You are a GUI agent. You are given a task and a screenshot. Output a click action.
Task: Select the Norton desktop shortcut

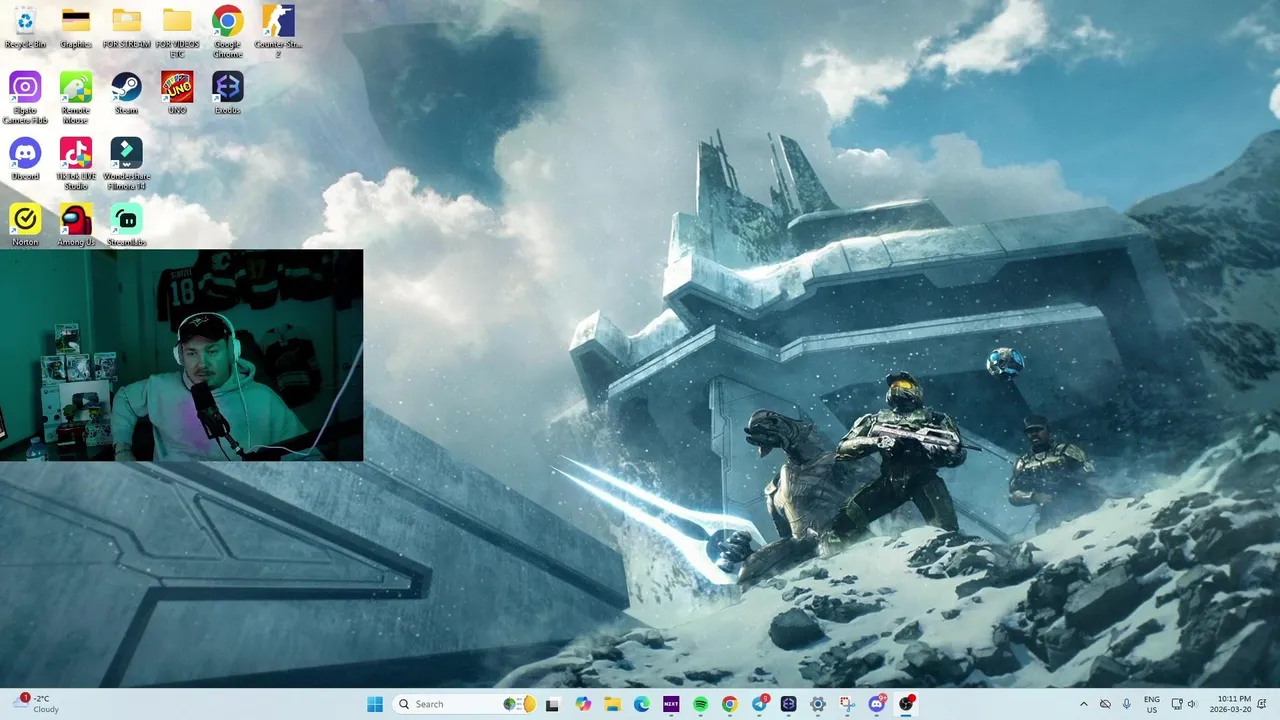coord(25,225)
